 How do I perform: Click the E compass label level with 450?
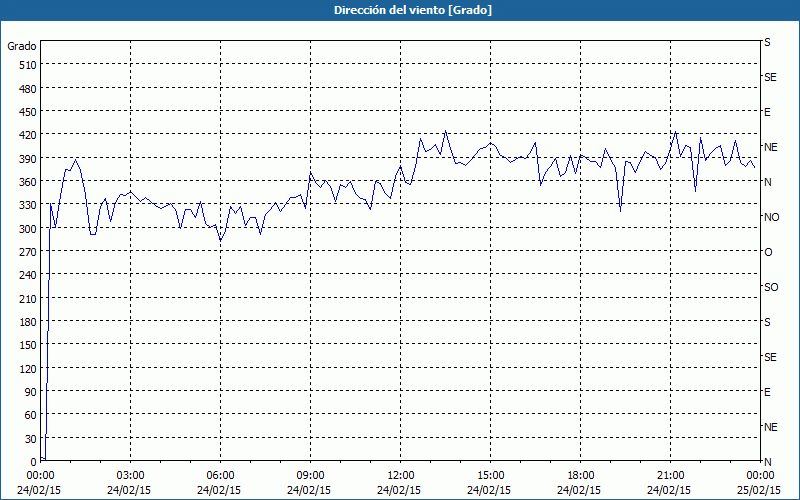[767, 112]
